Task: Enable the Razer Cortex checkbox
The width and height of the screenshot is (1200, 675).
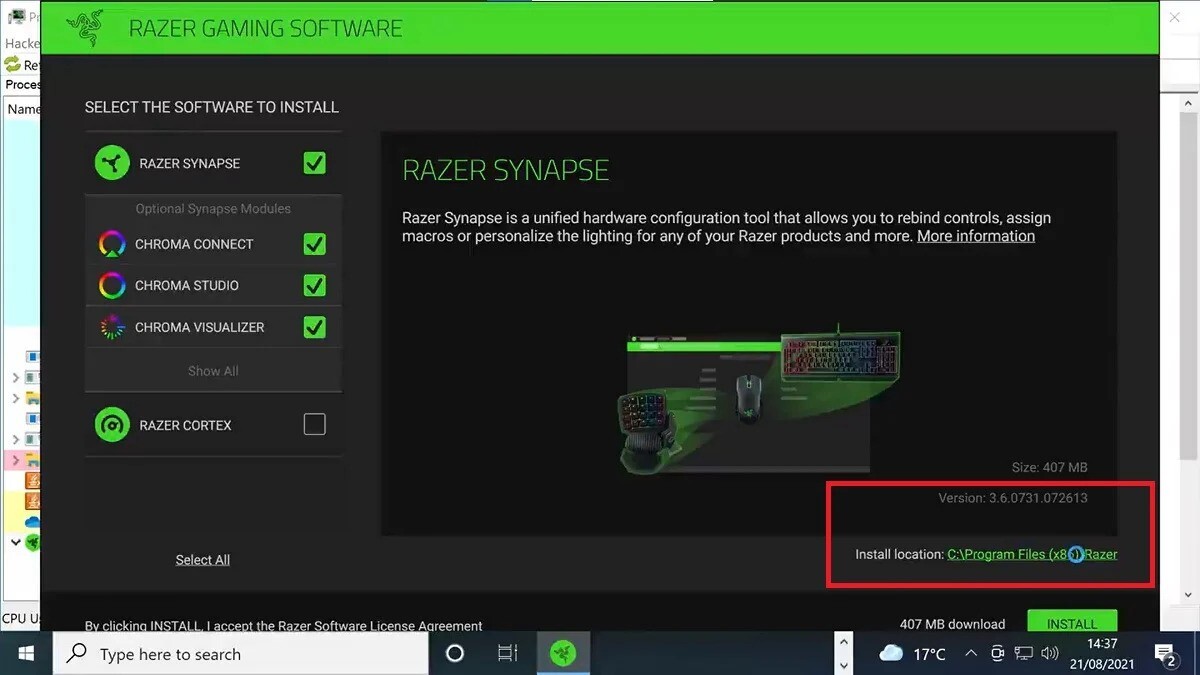Action: pos(314,425)
